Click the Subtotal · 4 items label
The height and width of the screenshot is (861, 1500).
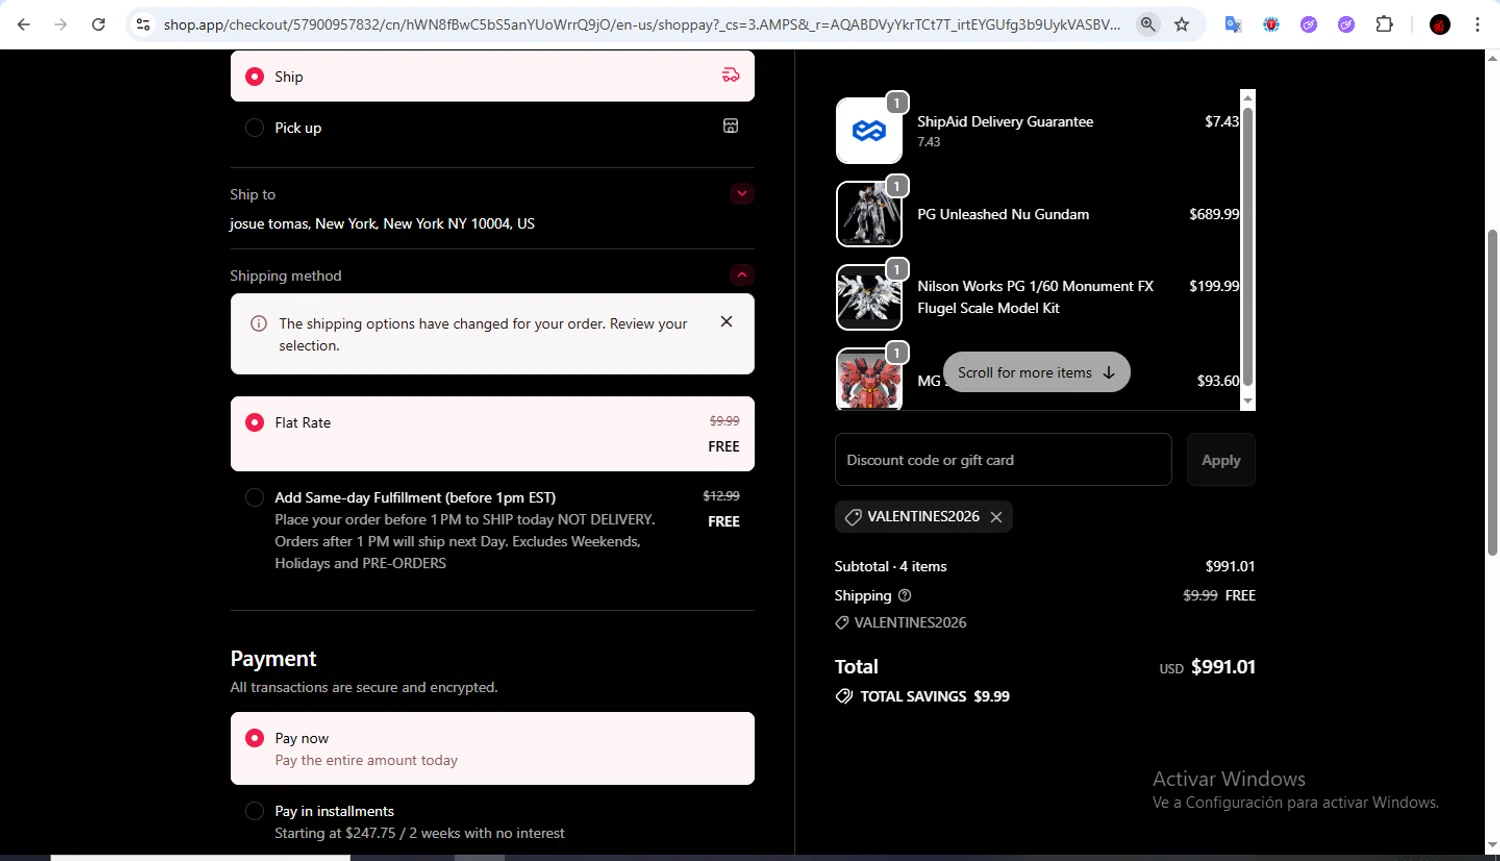pos(891,566)
